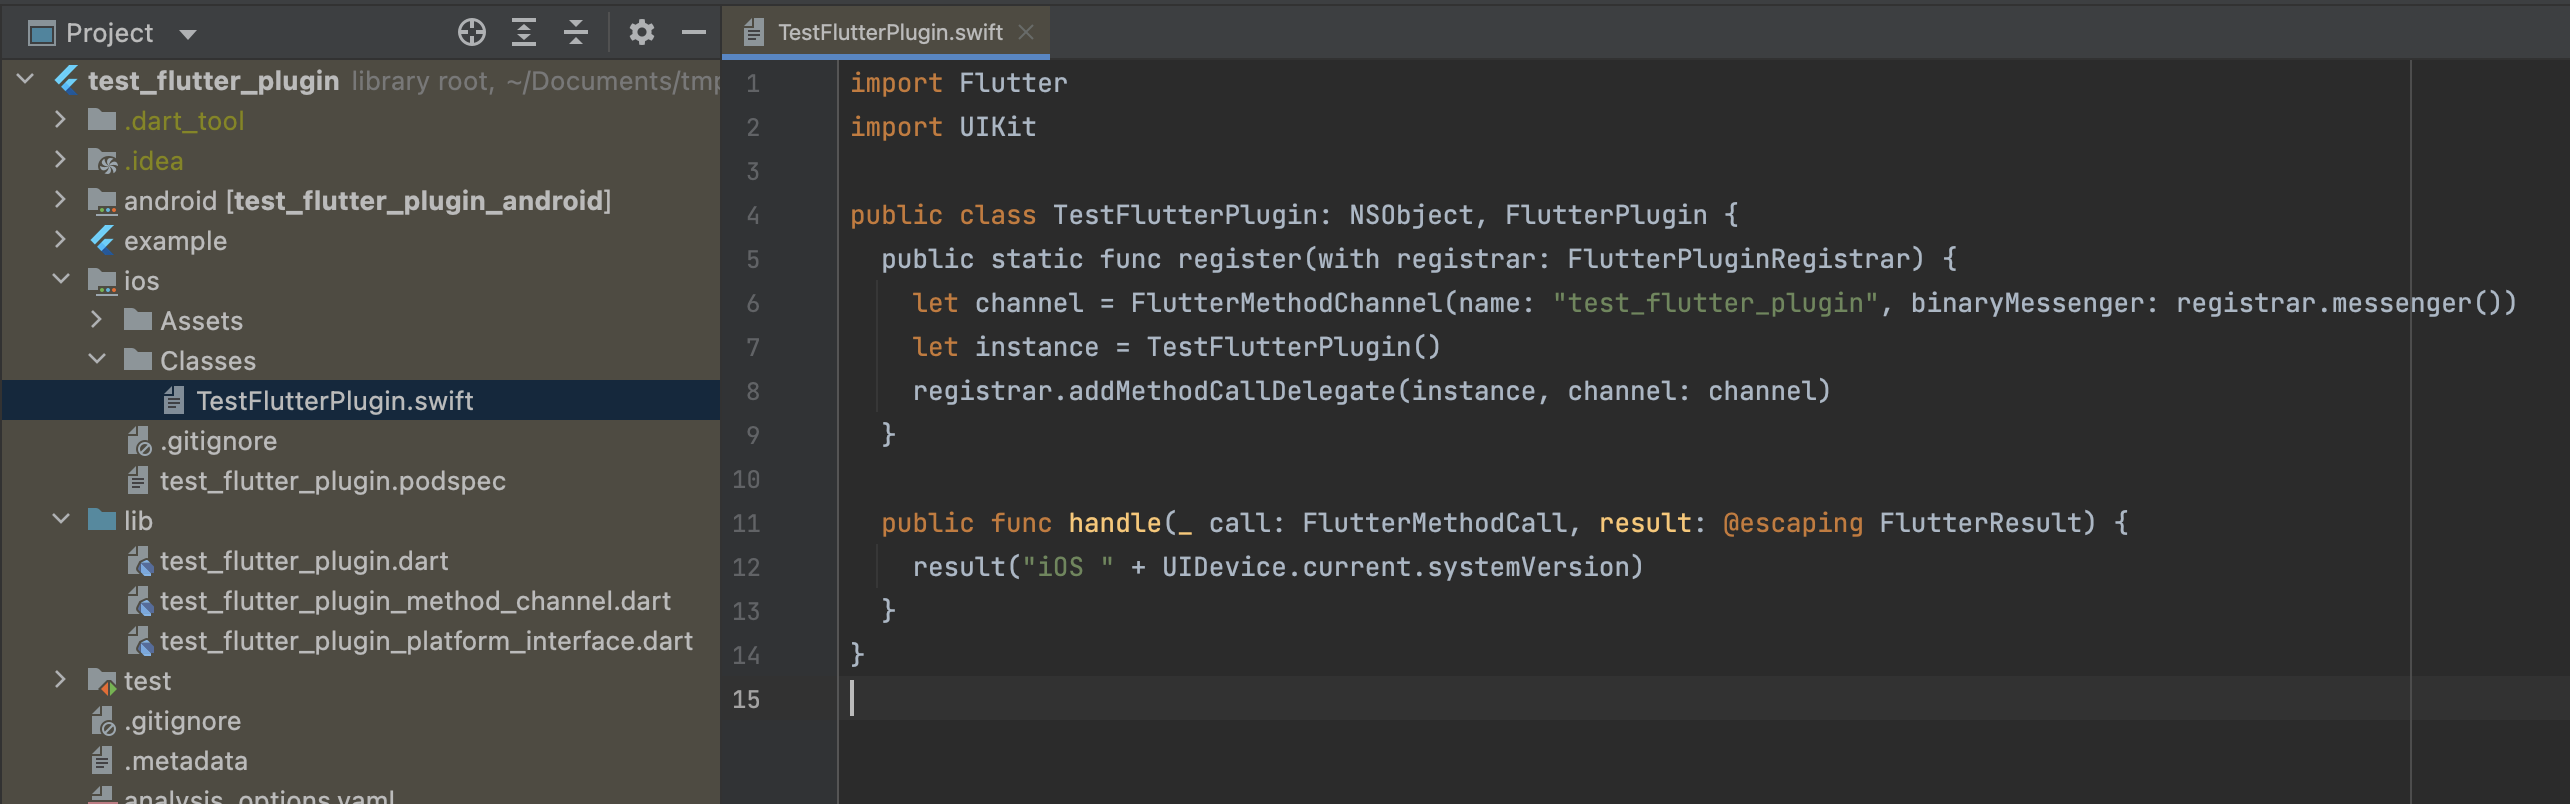This screenshot has height=804, width=2570.
Task: Click the lib folder icon
Action: pyautogui.click(x=102, y=520)
